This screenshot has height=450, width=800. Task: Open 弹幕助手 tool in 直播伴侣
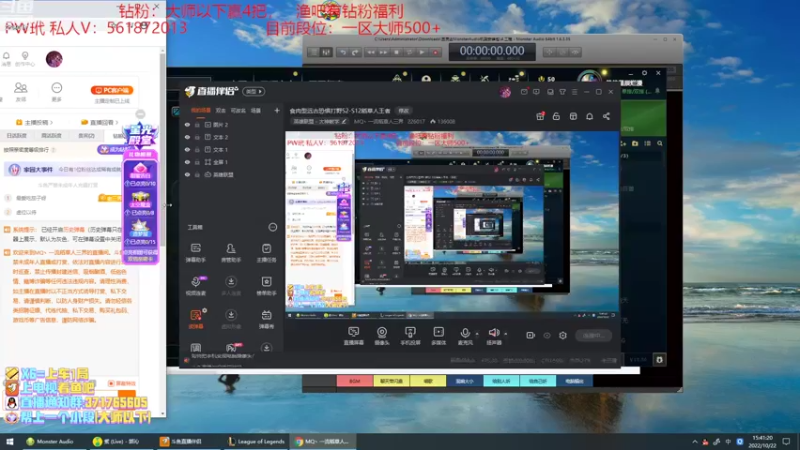tap(196, 253)
